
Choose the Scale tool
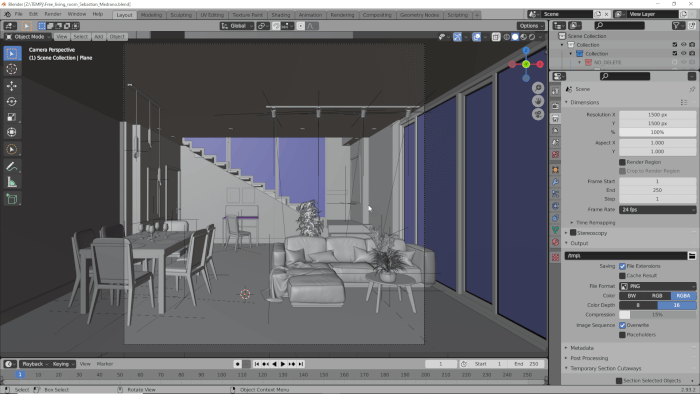[x=12, y=117]
